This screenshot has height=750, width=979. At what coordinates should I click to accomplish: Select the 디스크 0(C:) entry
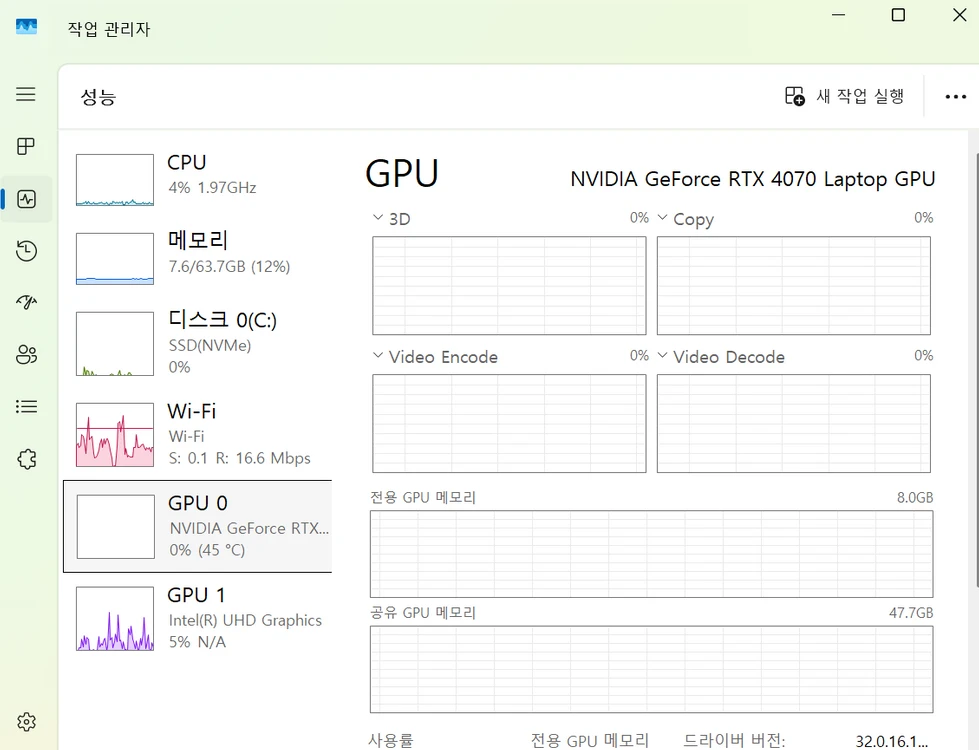pyautogui.click(x=198, y=343)
